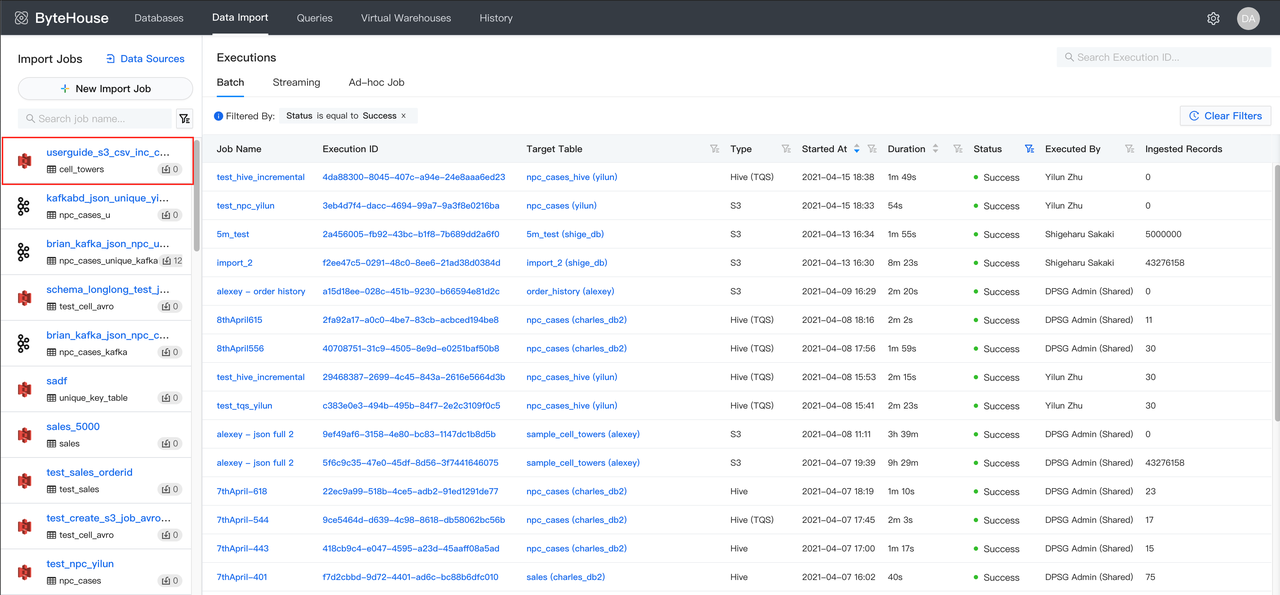Open the Target Table column filter dropdown
Image resolution: width=1280 pixels, height=595 pixels.
(x=714, y=149)
